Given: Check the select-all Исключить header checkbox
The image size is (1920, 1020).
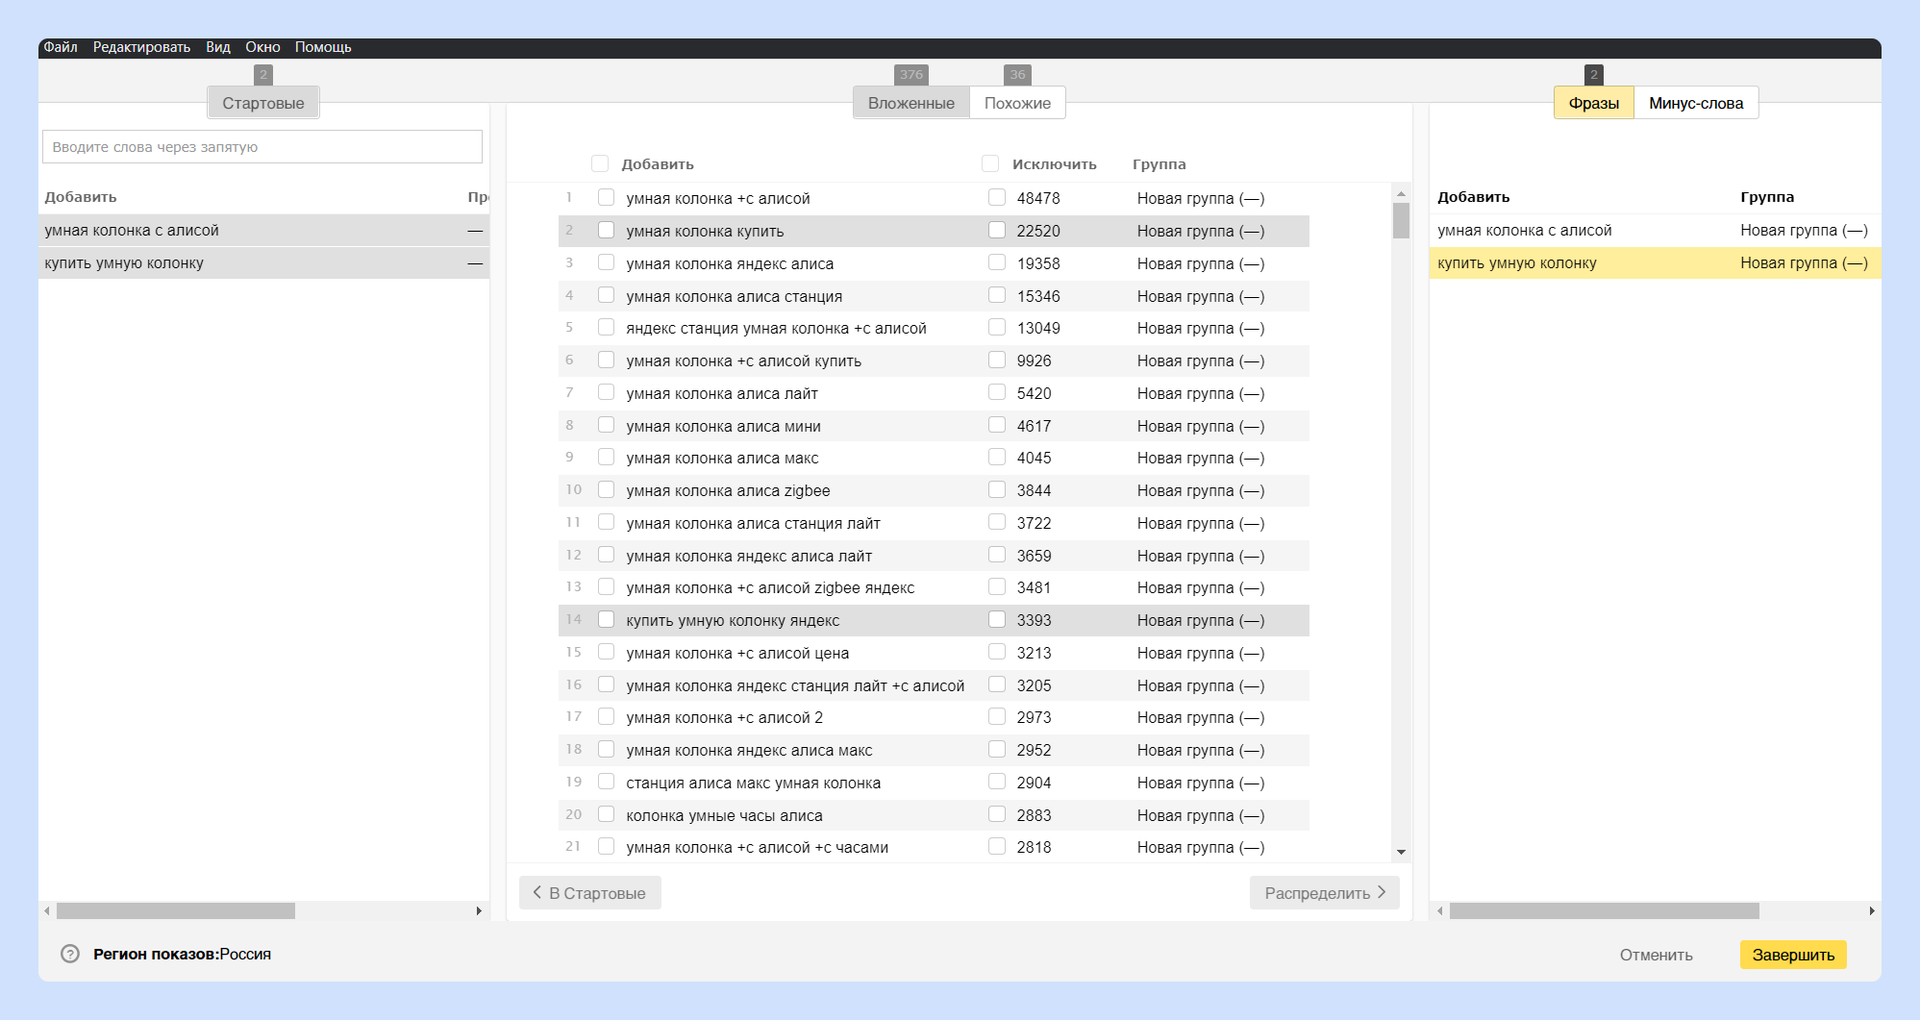Looking at the screenshot, I should [x=990, y=163].
